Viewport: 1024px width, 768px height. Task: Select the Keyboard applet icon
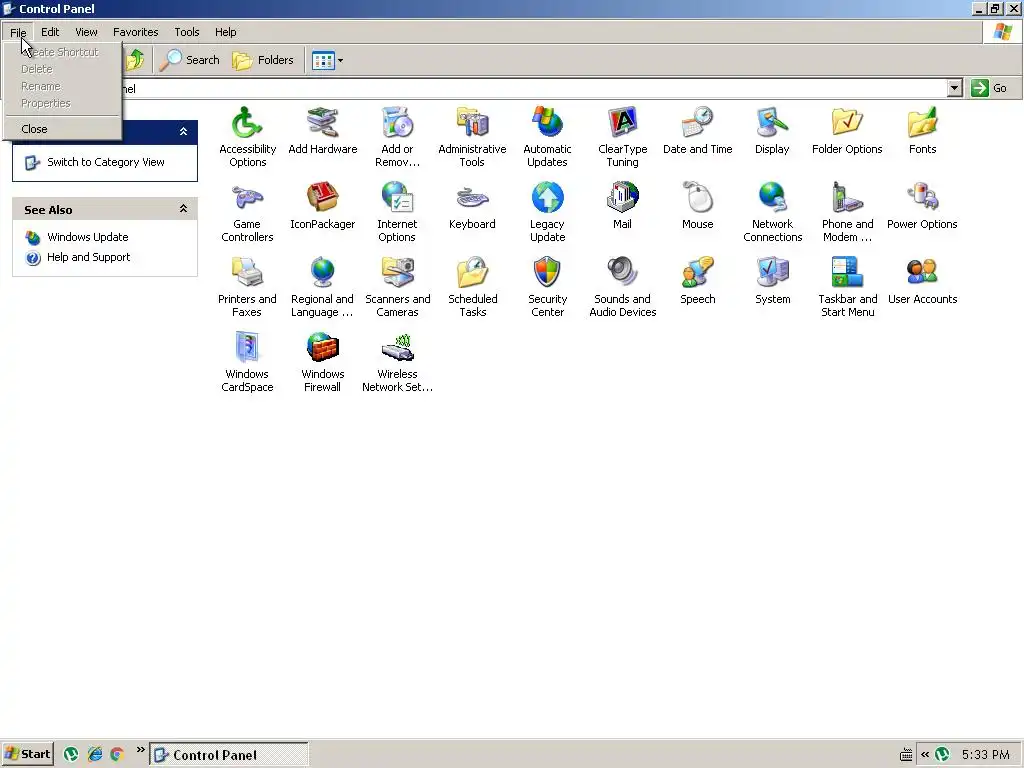tap(472, 198)
